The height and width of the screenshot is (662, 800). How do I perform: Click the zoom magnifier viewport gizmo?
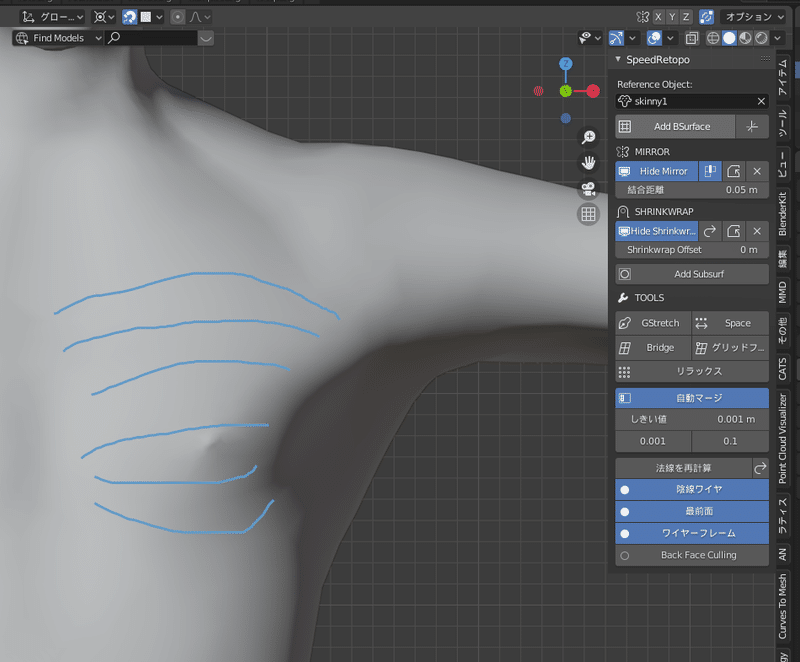tap(588, 136)
